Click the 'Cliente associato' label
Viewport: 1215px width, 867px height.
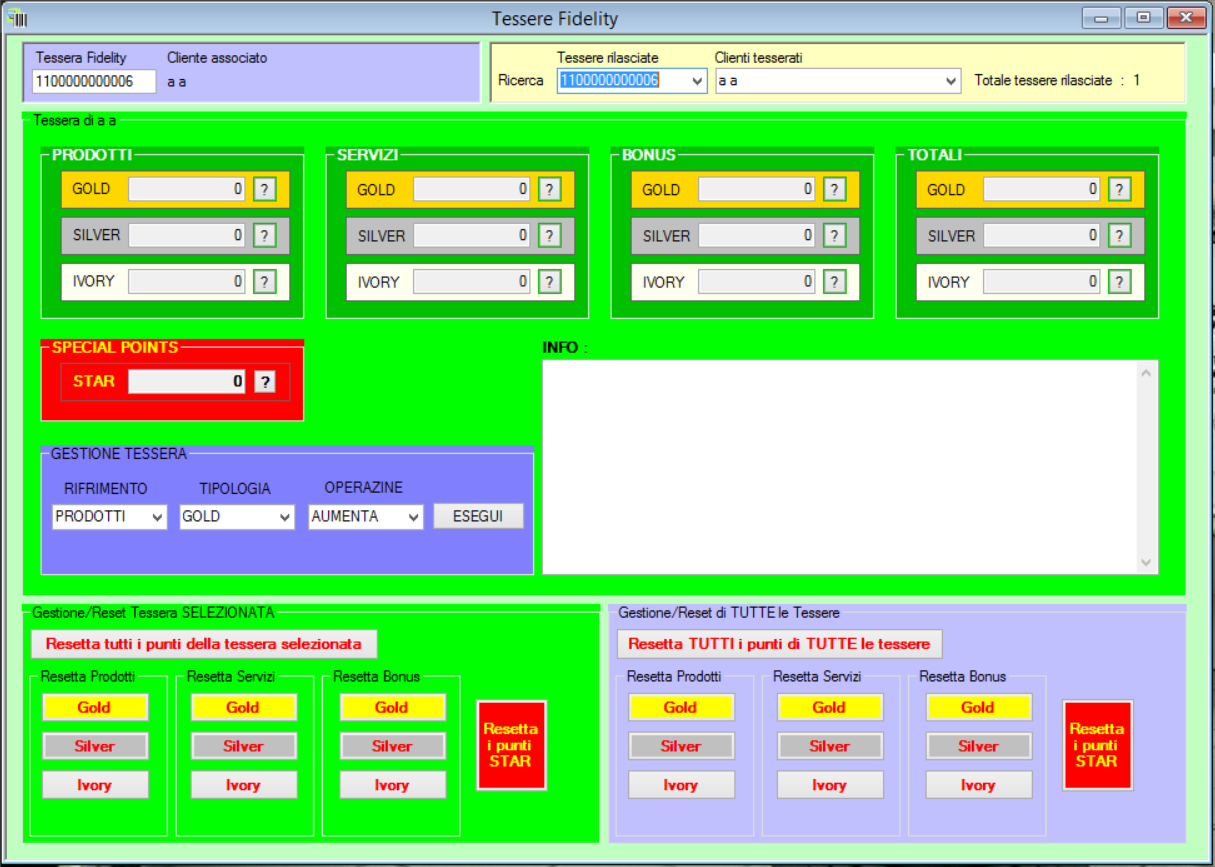coord(217,58)
